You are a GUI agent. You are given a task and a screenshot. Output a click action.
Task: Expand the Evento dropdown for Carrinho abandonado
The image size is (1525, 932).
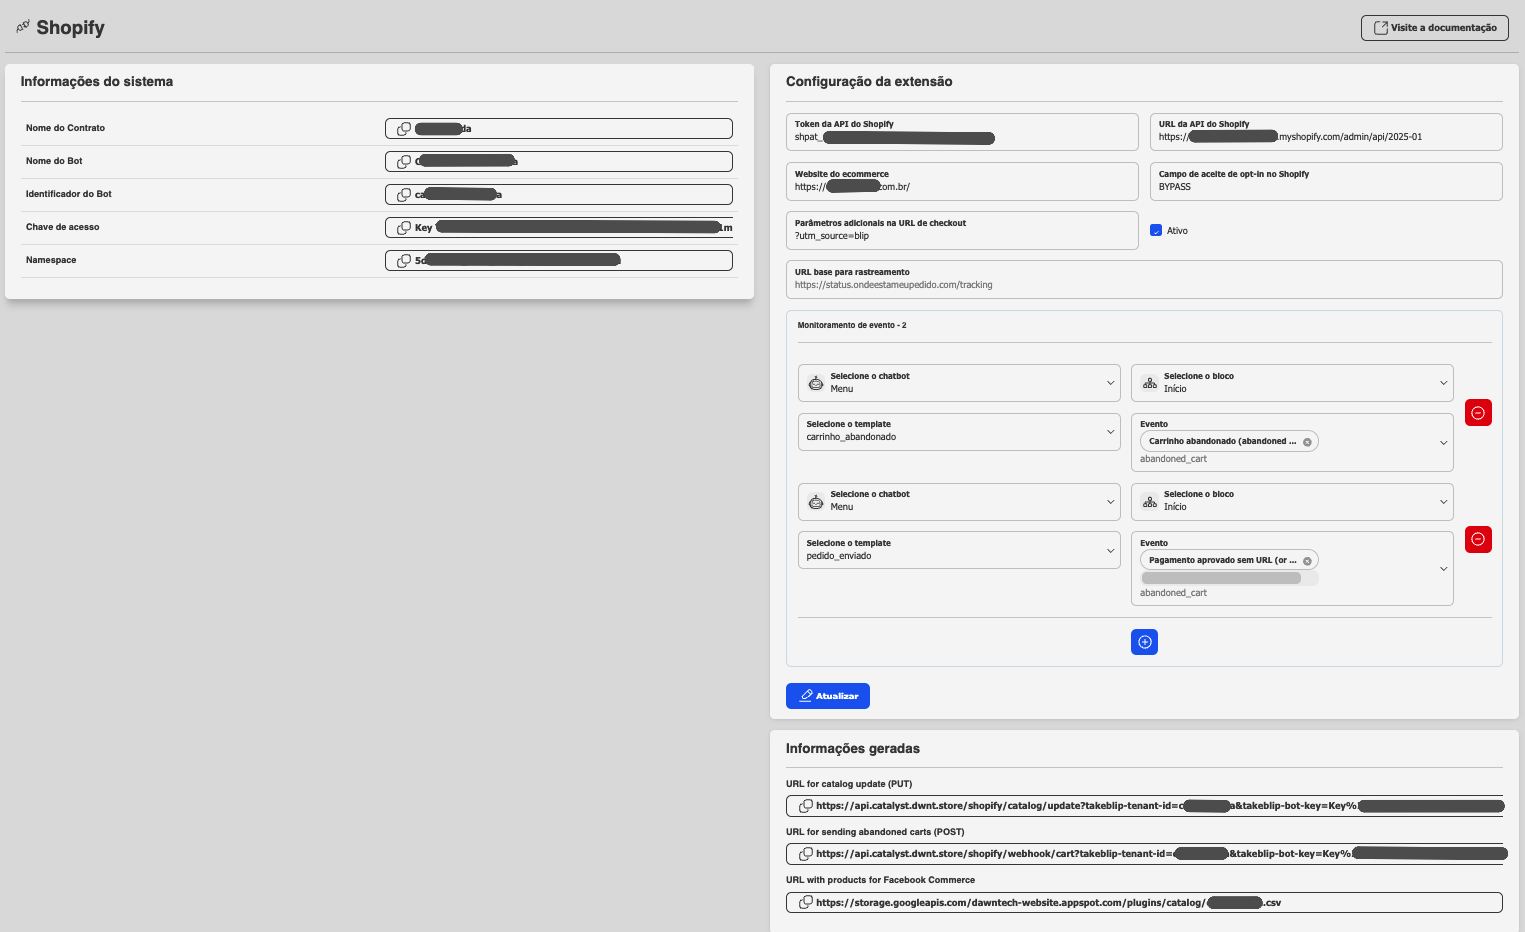tap(1443, 443)
